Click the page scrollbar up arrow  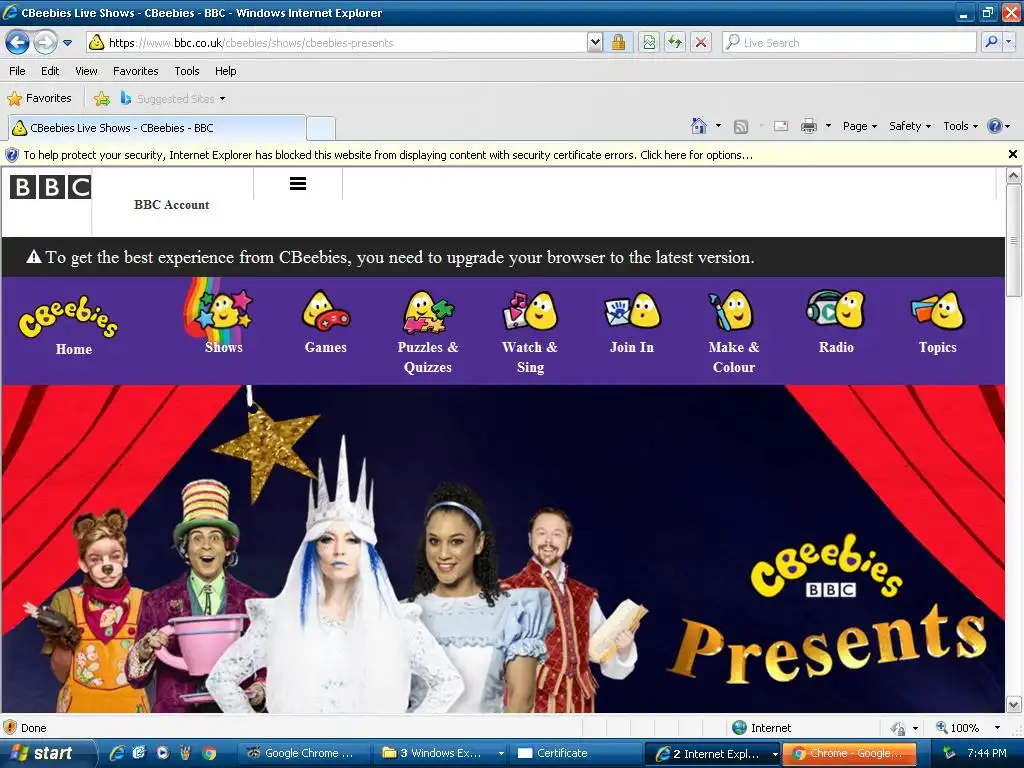coord(1014,176)
